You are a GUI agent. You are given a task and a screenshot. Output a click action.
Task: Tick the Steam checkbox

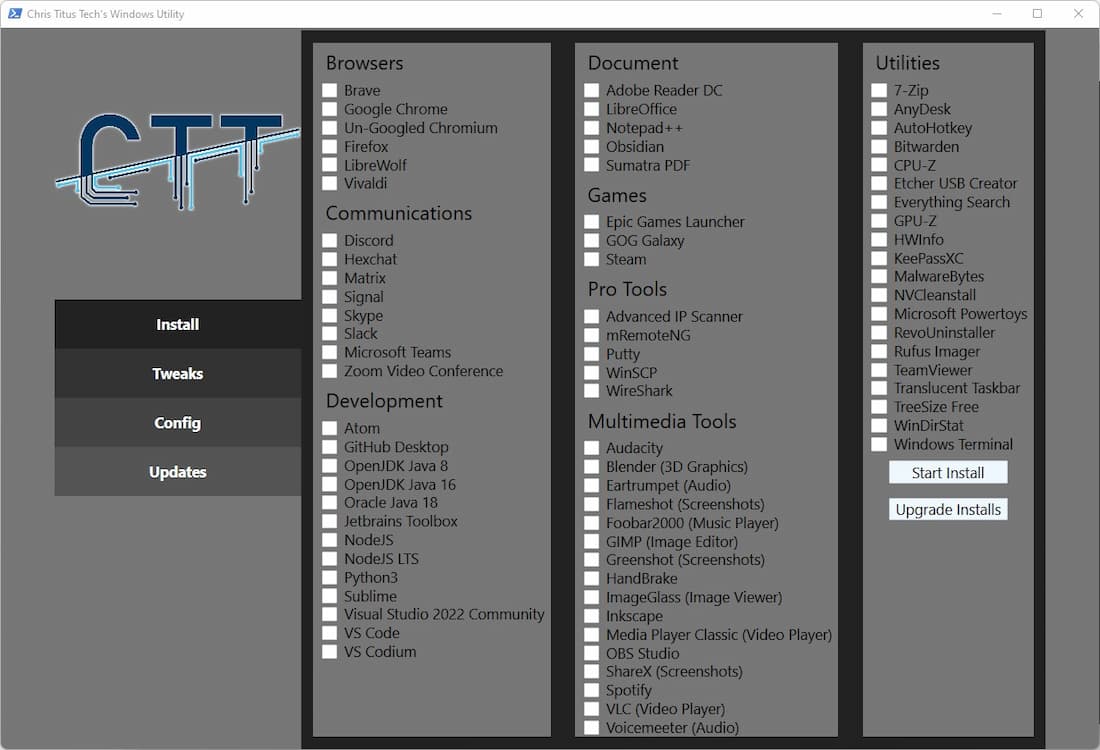pos(592,259)
